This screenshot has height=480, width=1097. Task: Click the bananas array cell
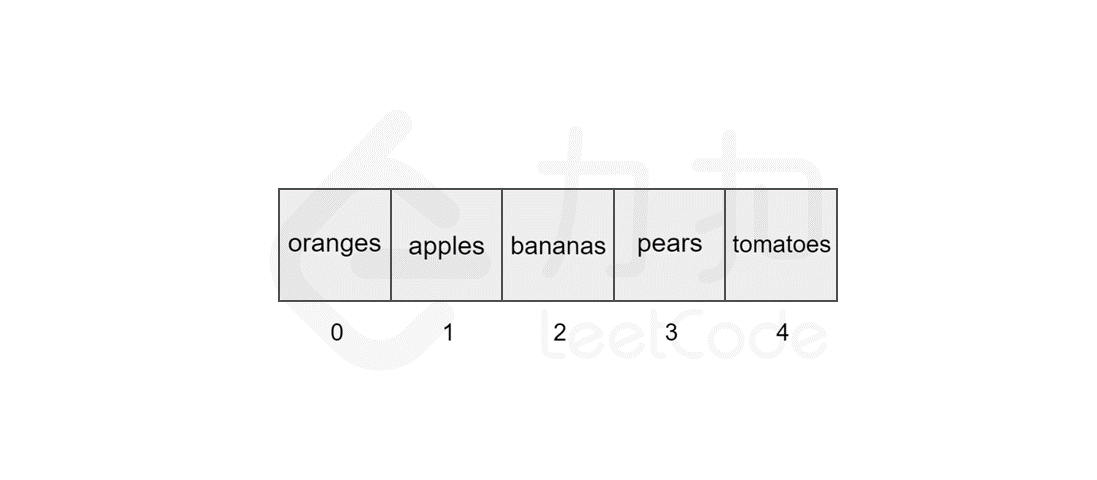[x=558, y=245]
